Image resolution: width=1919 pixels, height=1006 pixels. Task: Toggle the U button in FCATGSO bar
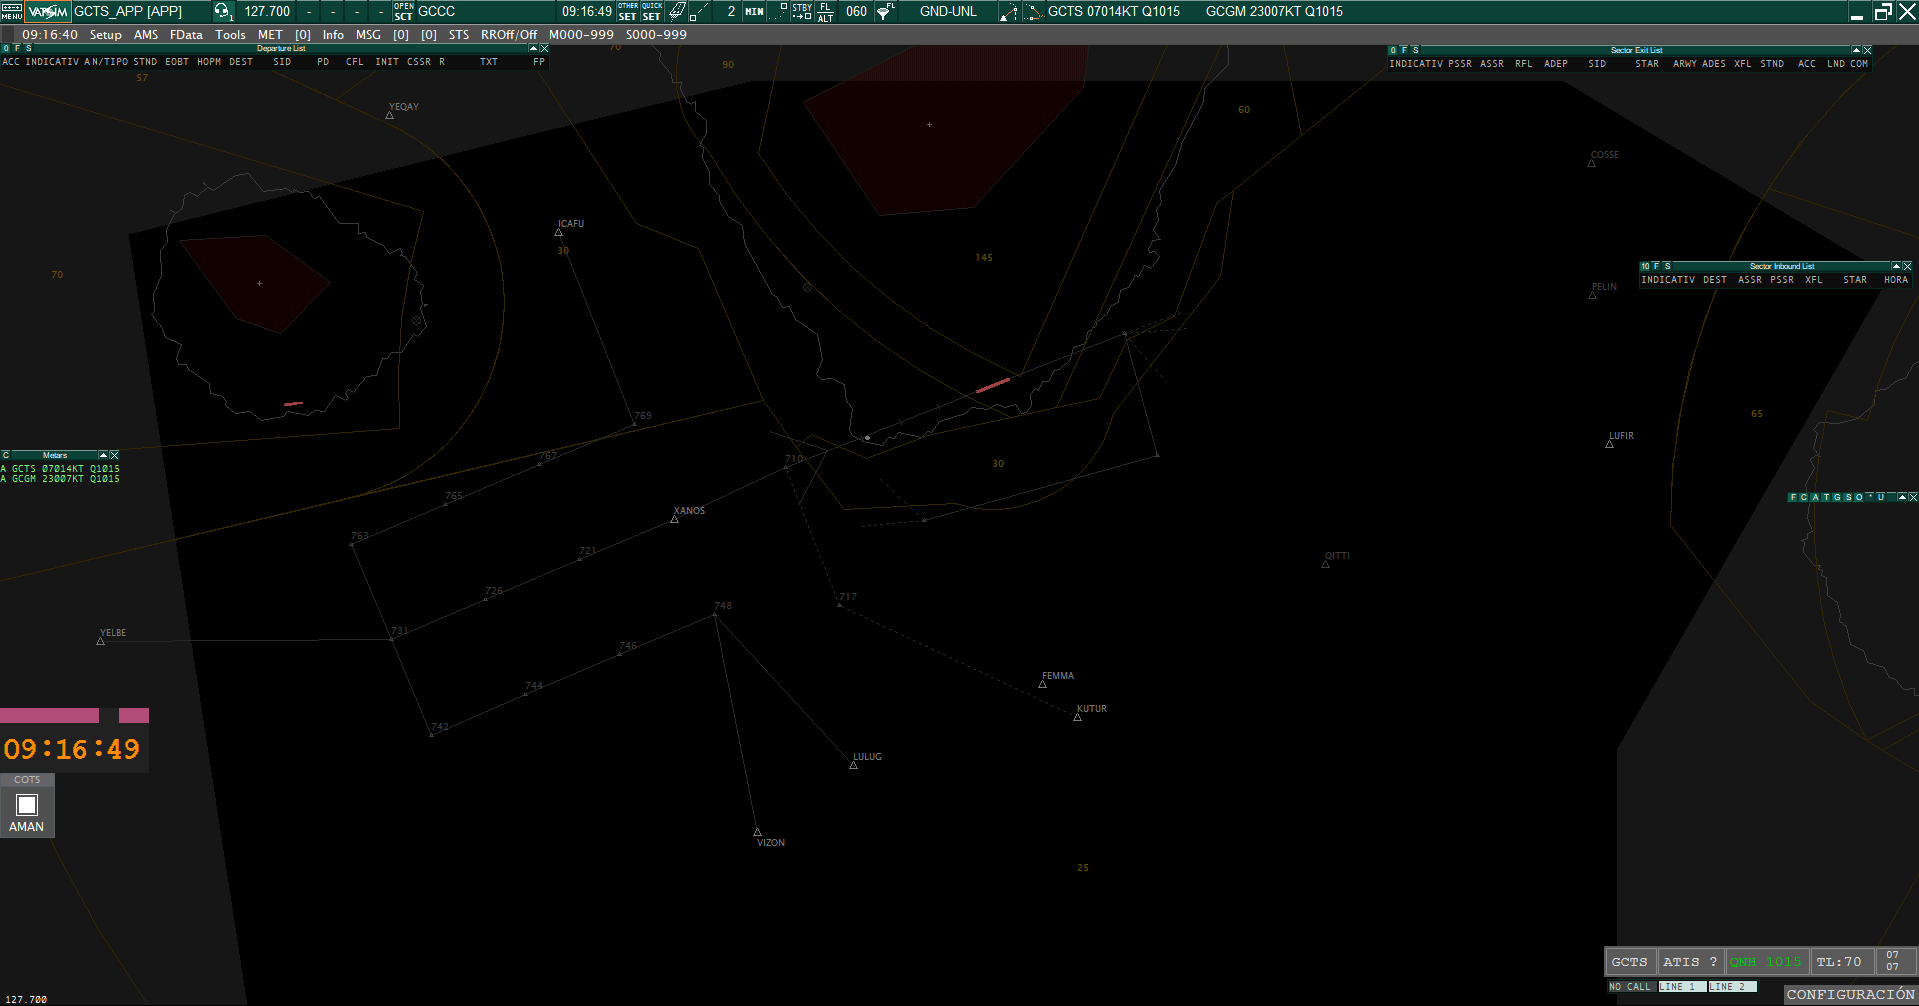coord(1881,497)
